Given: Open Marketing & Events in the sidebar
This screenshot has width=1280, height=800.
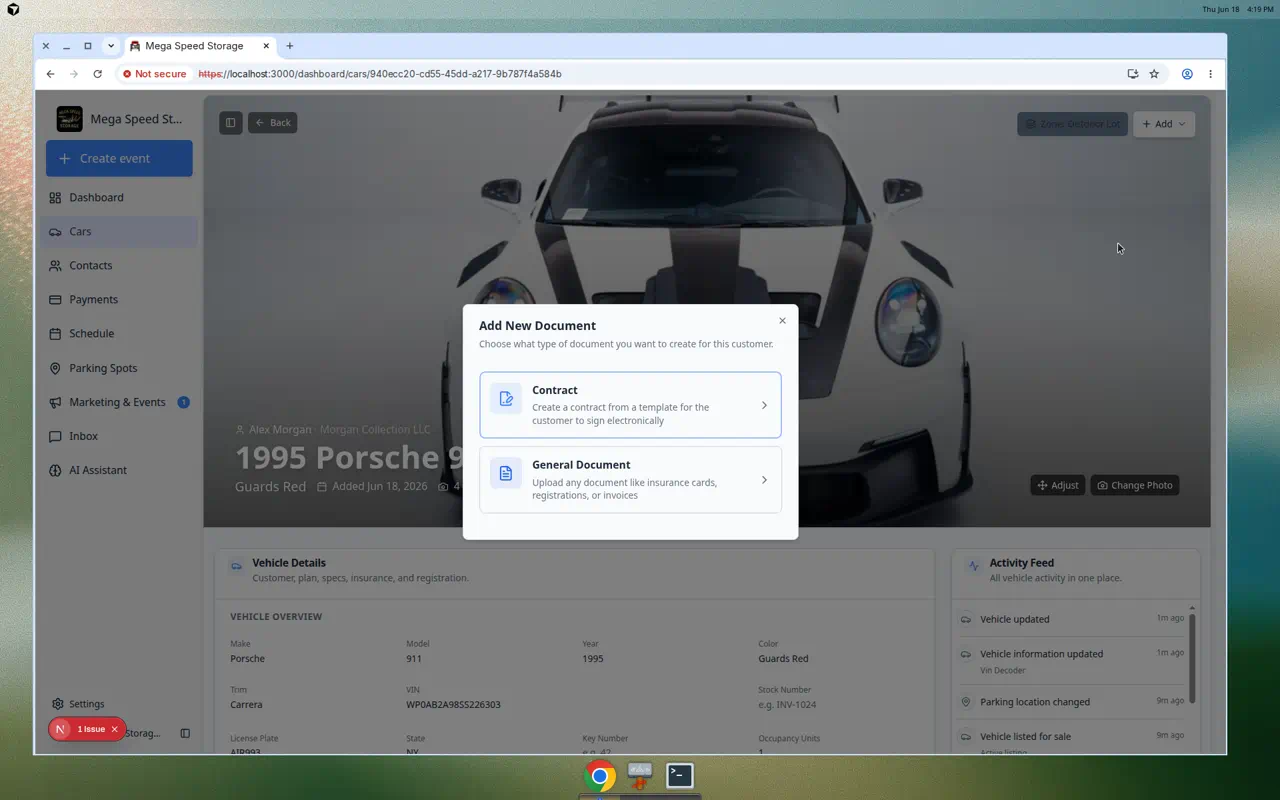Looking at the screenshot, I should [119, 402].
